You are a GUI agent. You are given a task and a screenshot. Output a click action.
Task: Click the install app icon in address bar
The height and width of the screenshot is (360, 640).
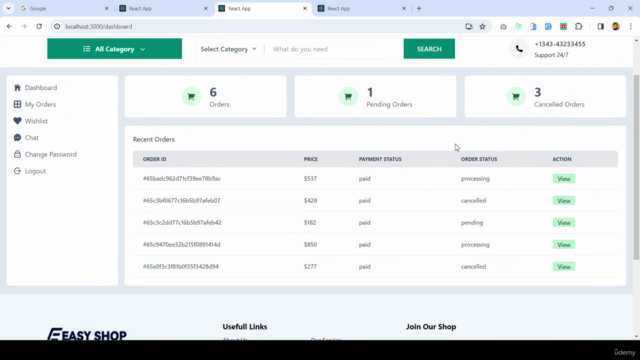pyautogui.click(x=469, y=27)
